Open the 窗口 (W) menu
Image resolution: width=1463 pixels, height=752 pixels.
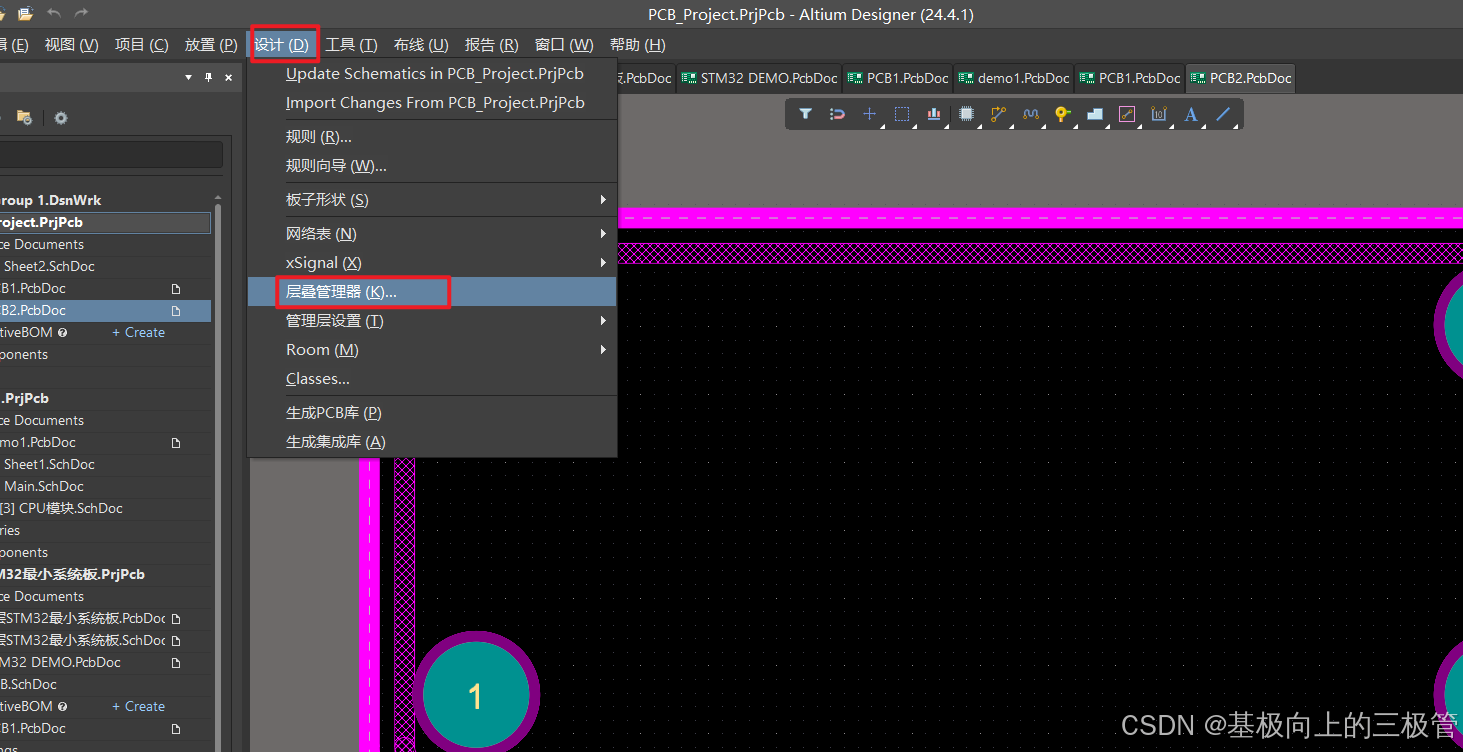click(563, 45)
